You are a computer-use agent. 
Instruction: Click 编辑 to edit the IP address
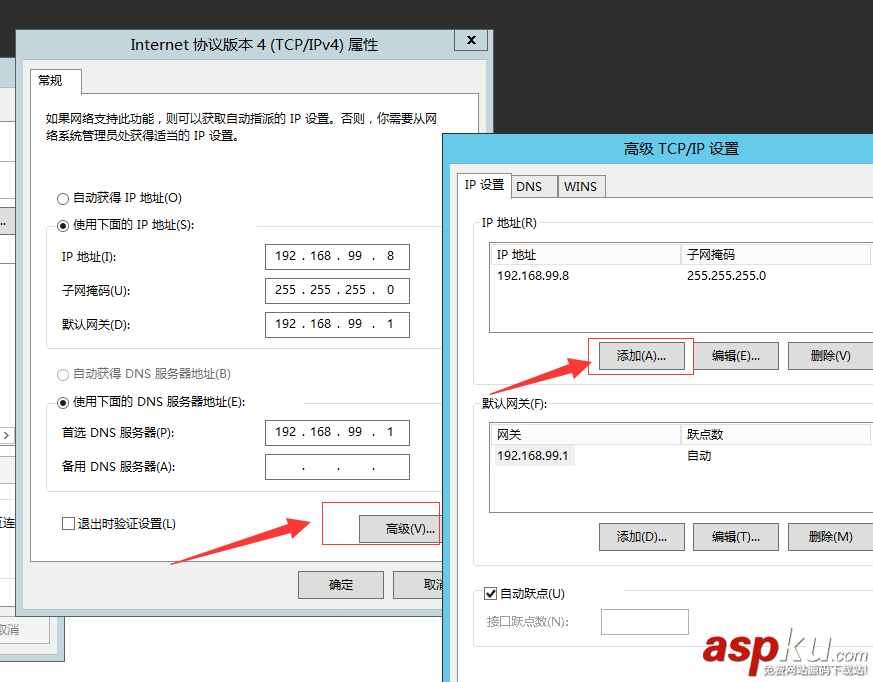coord(737,355)
